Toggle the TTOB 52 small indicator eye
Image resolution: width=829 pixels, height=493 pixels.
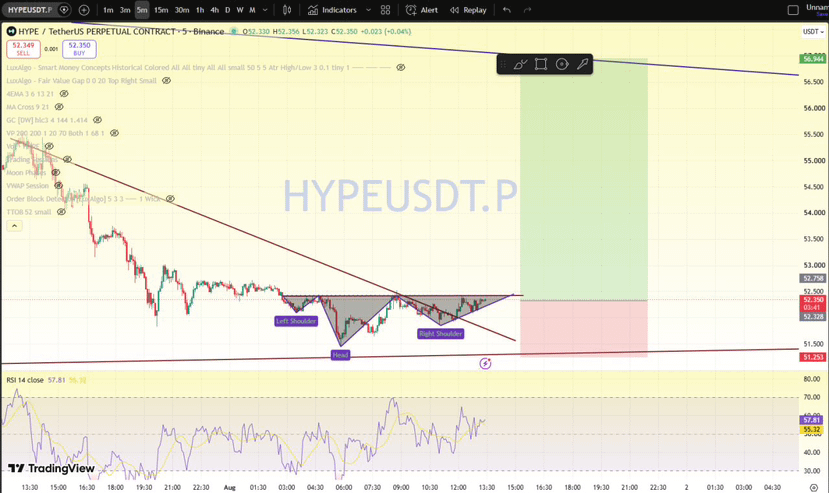click(x=61, y=212)
